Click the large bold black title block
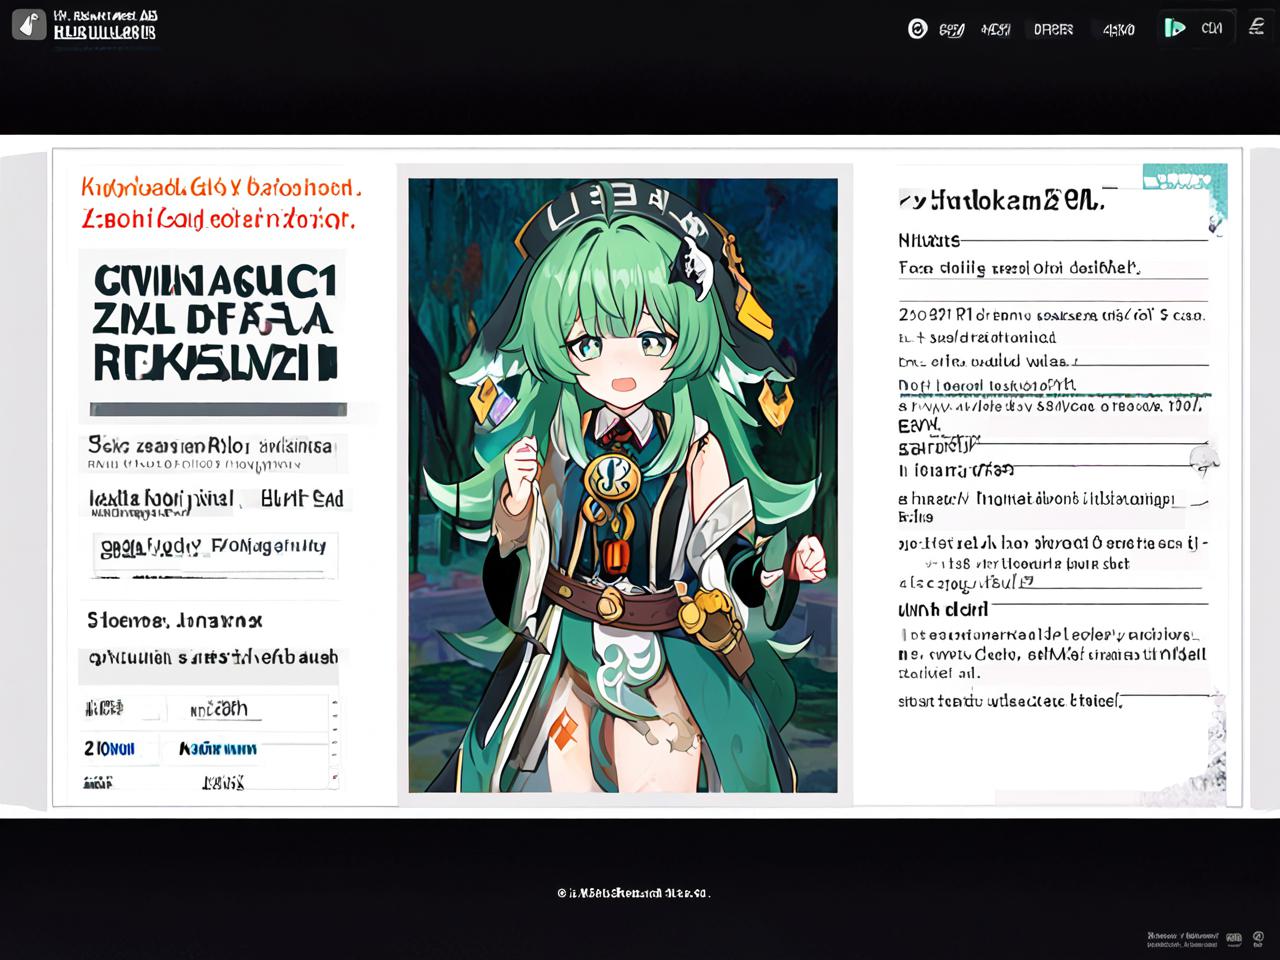 [213, 322]
